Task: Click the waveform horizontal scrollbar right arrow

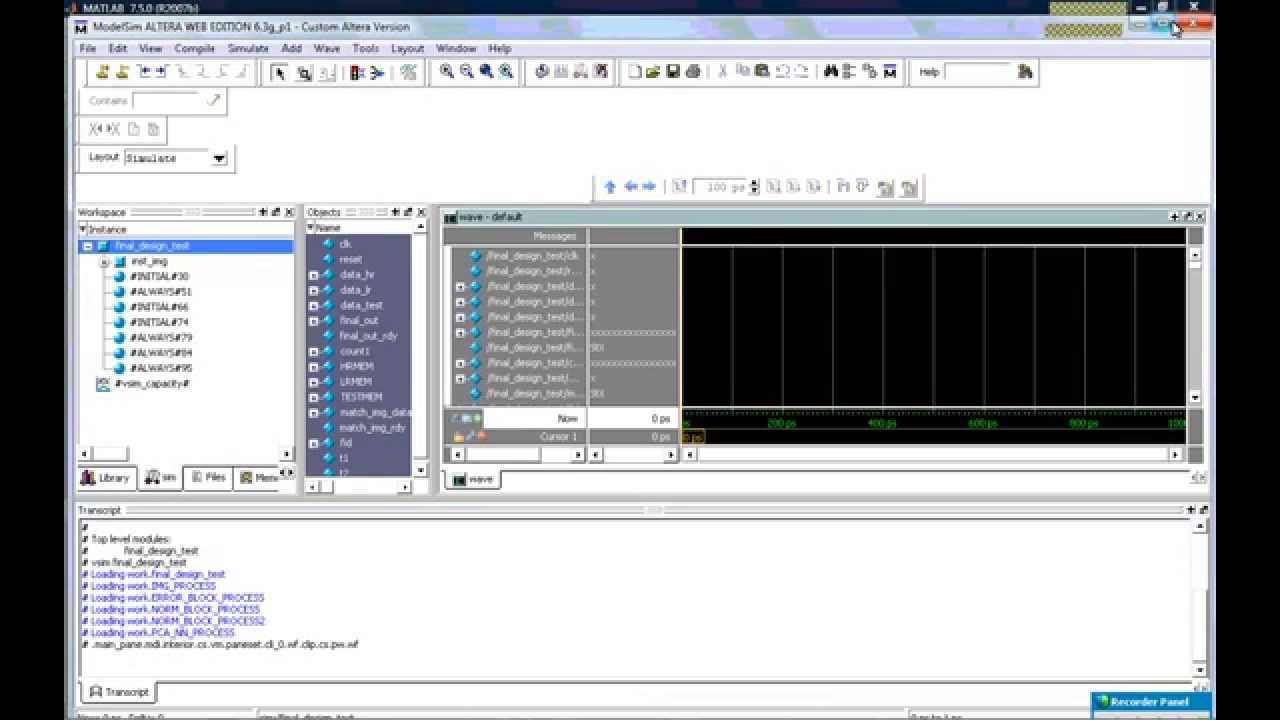Action: coord(1176,455)
